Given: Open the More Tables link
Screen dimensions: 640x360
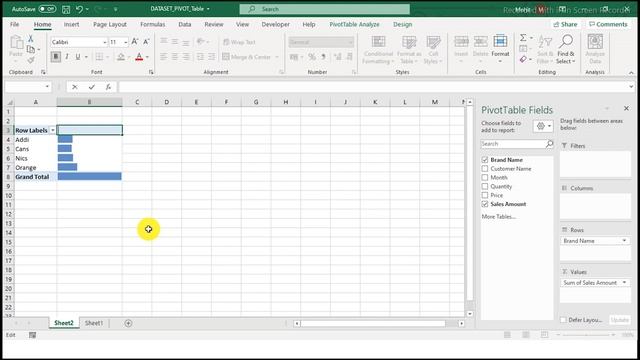Looking at the screenshot, I should [498, 217].
